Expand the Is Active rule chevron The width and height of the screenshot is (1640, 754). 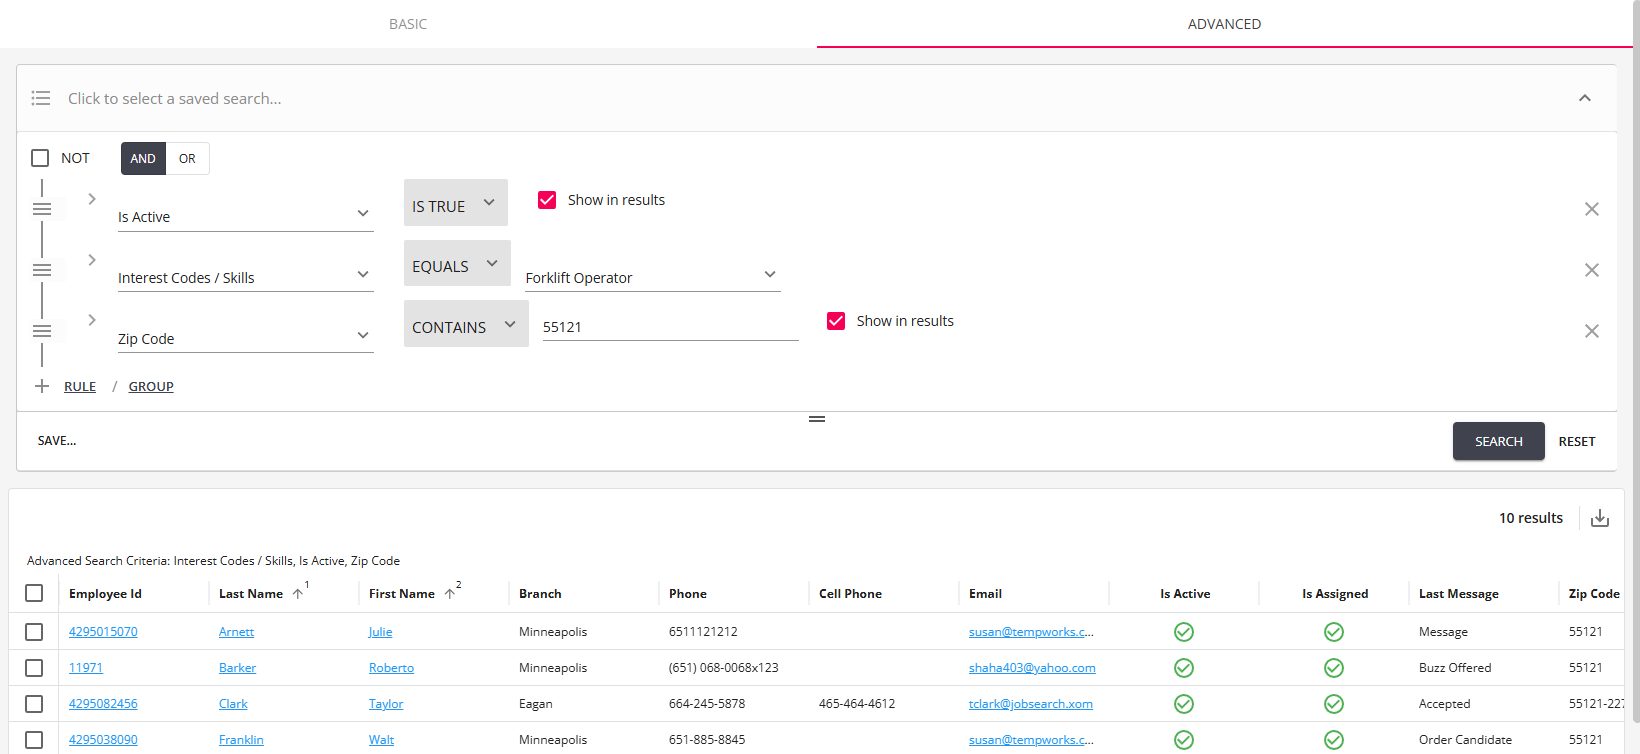coord(92,199)
